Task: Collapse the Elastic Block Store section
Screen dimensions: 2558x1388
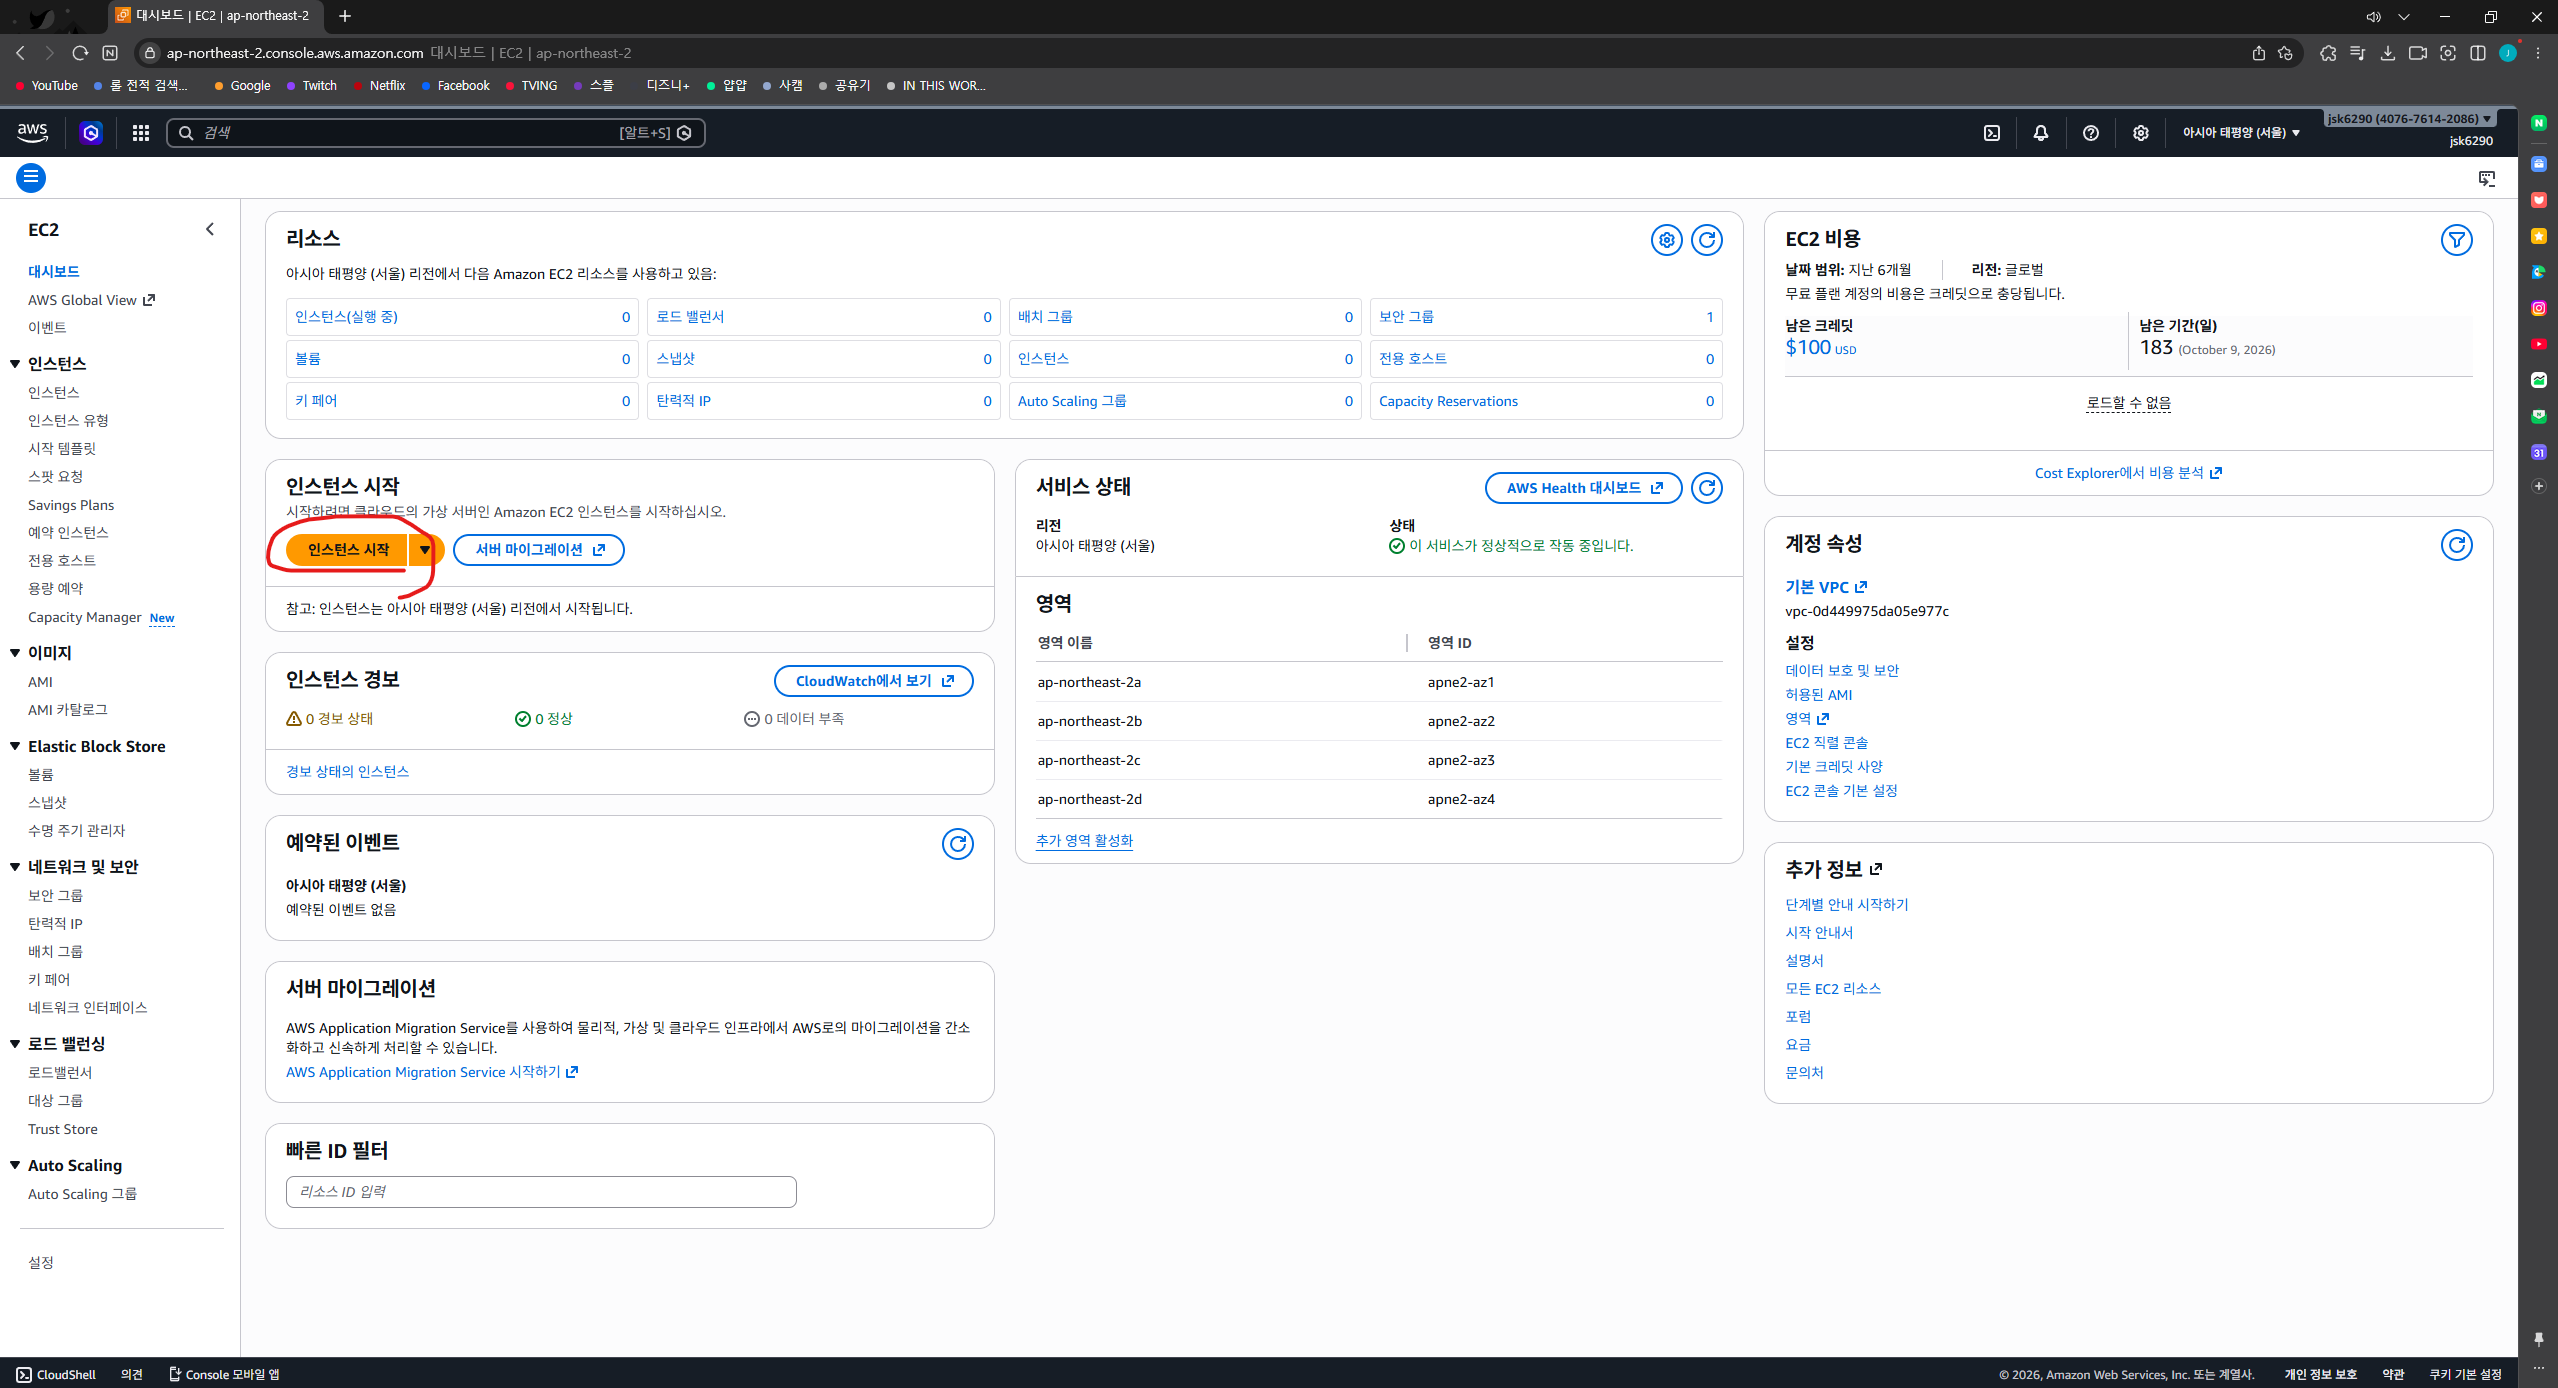Action: (15, 746)
